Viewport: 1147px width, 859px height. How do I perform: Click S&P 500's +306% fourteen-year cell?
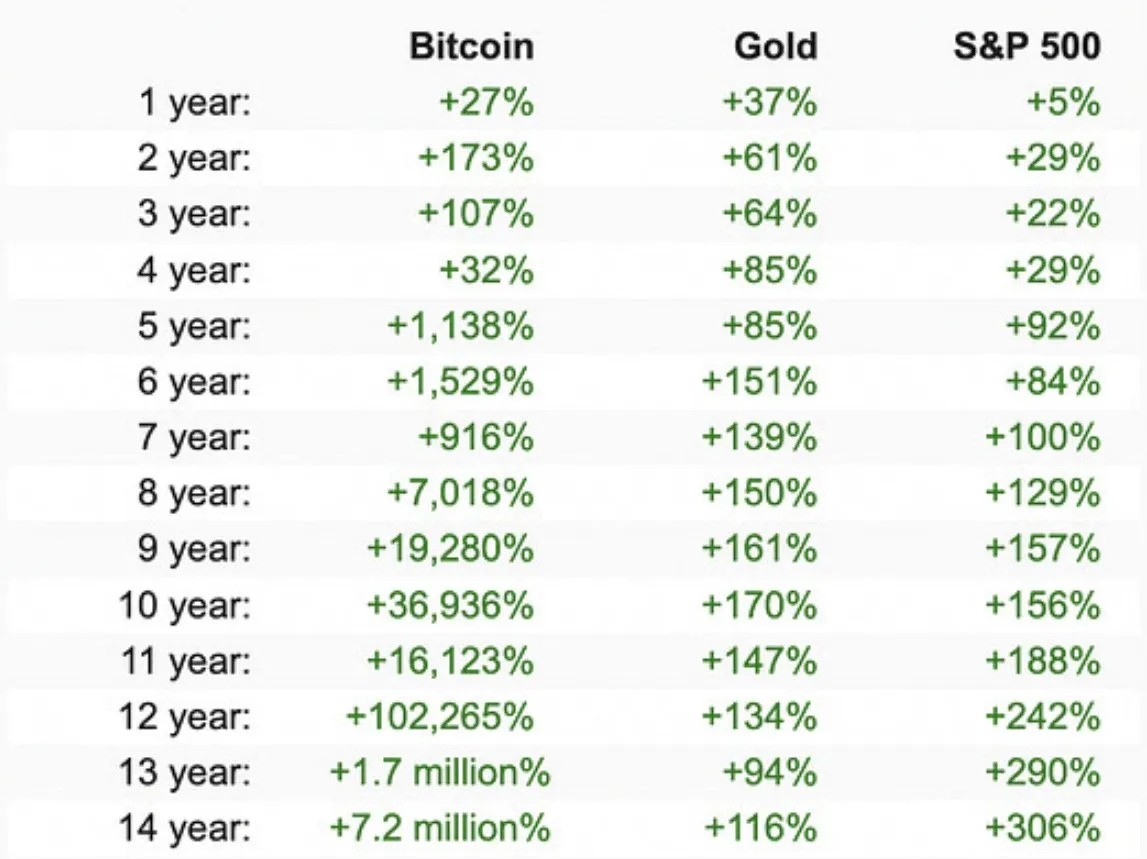pos(1043,829)
